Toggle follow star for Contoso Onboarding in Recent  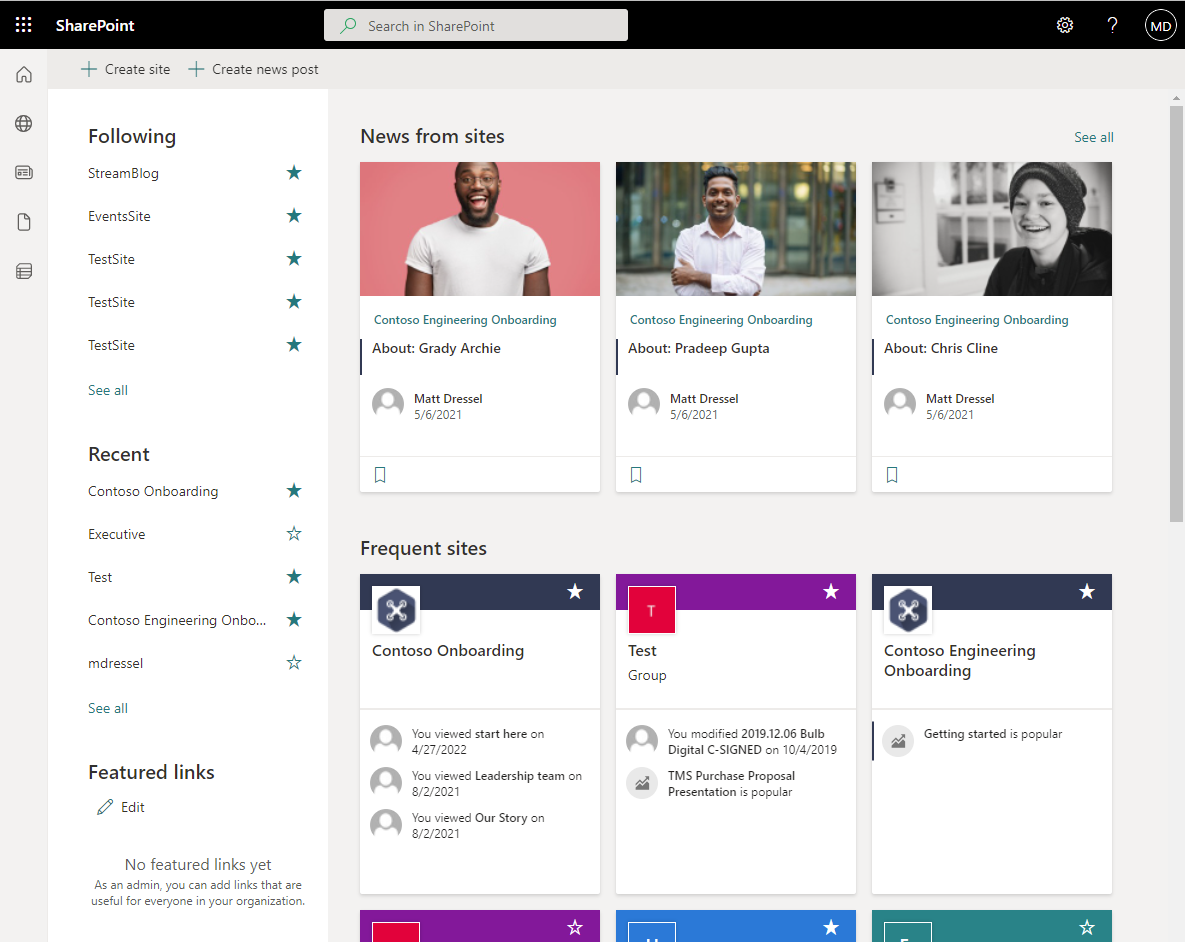294,491
